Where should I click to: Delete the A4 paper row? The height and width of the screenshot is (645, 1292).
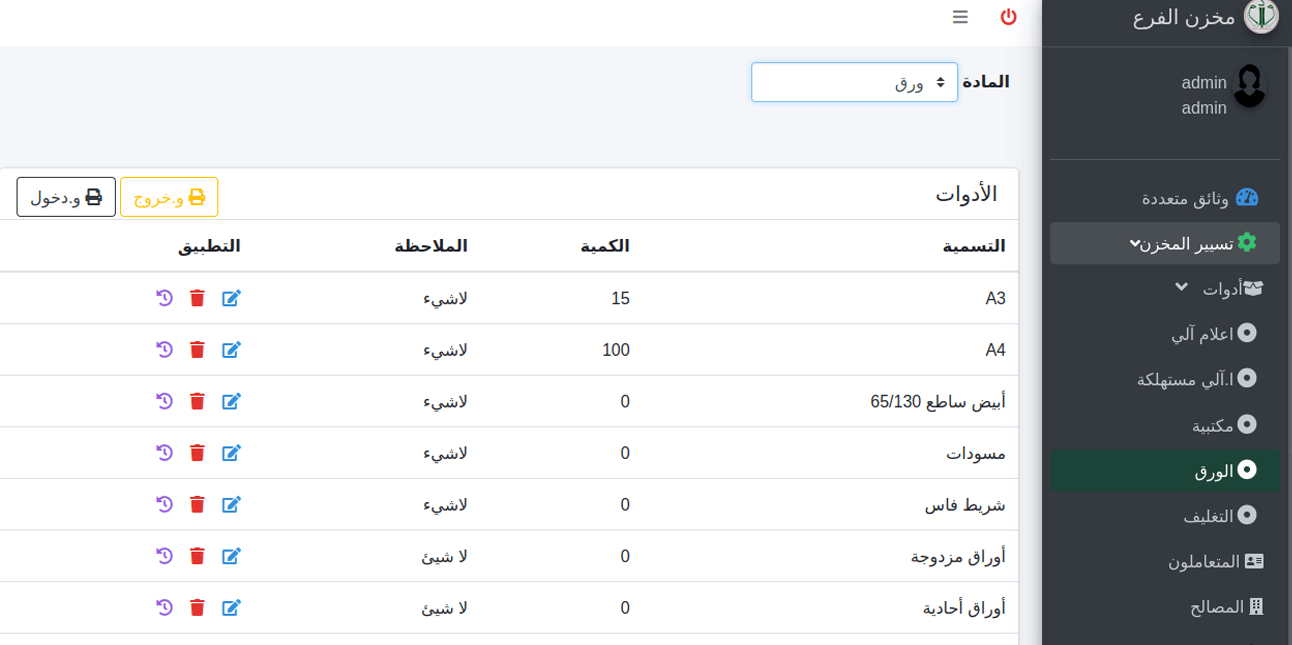click(197, 350)
